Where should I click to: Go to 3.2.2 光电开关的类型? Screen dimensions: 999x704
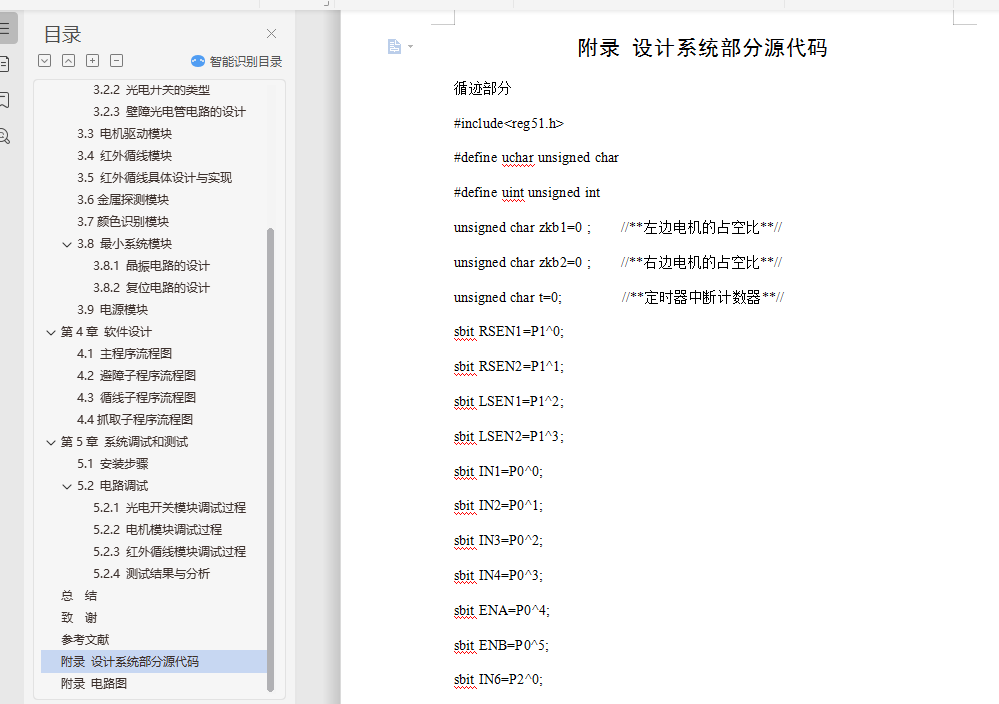[x=152, y=90]
